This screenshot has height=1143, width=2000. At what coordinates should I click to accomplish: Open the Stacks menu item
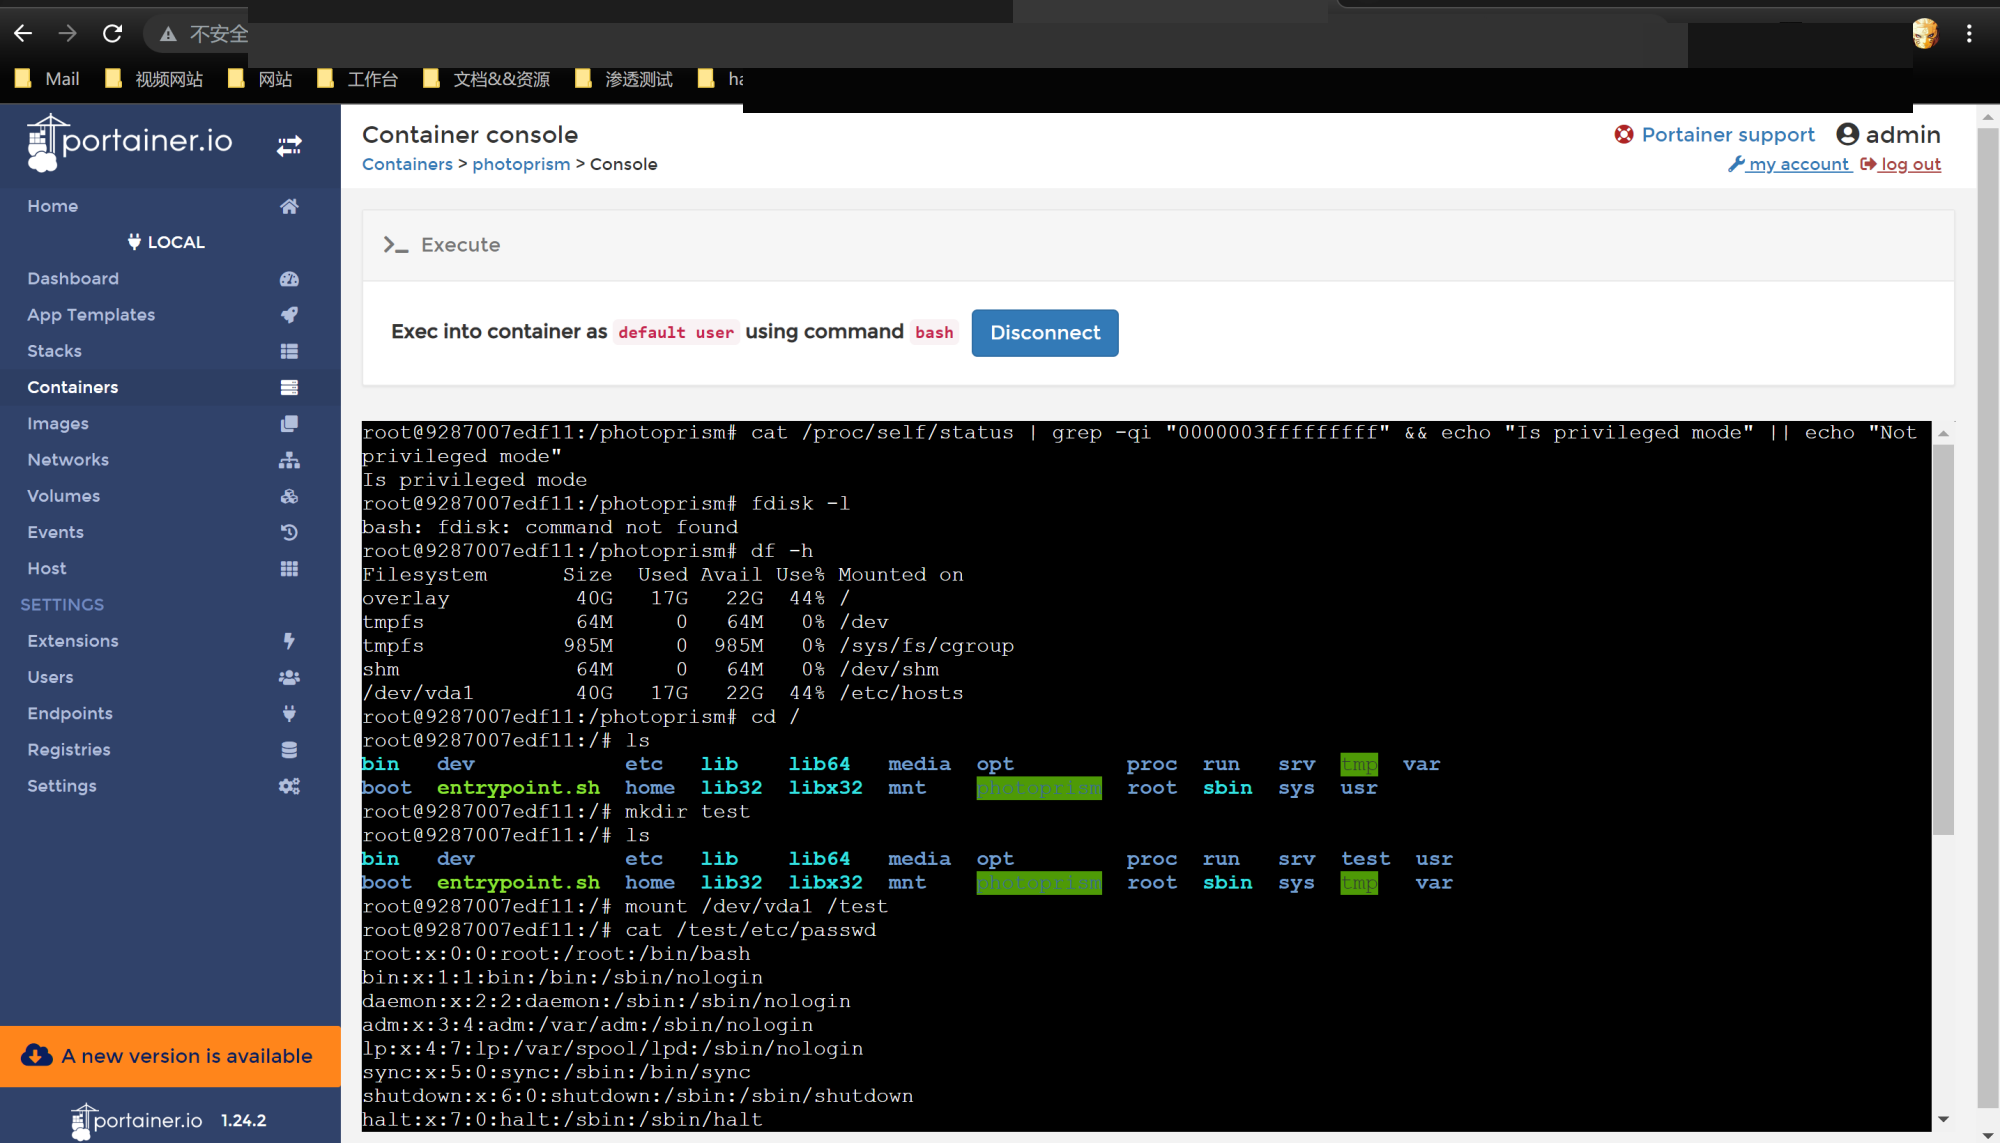click(54, 351)
